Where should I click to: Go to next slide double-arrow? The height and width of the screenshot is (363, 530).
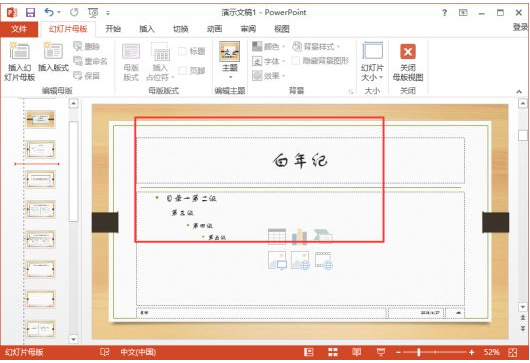[523, 328]
